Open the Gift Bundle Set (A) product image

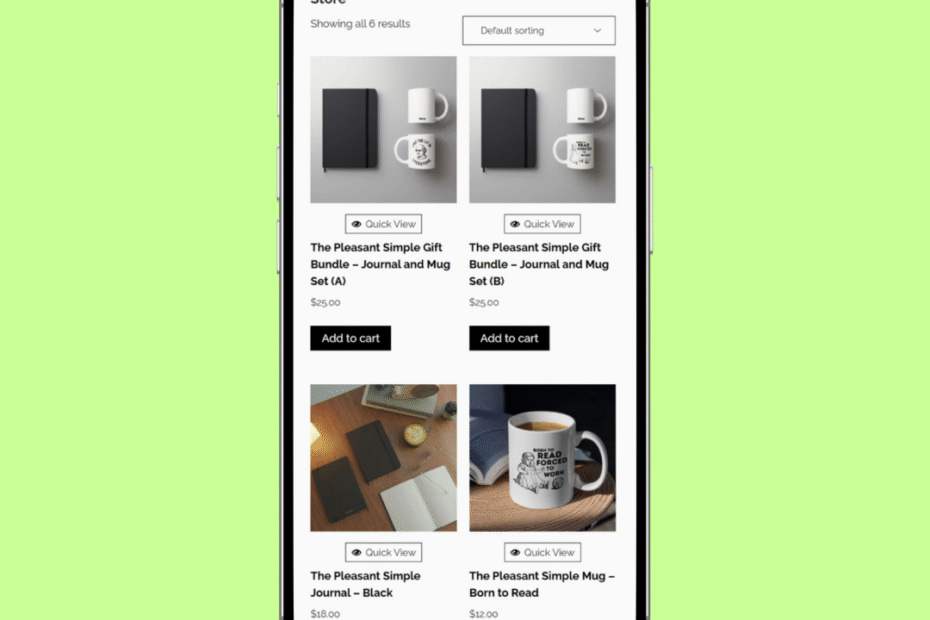tap(383, 129)
